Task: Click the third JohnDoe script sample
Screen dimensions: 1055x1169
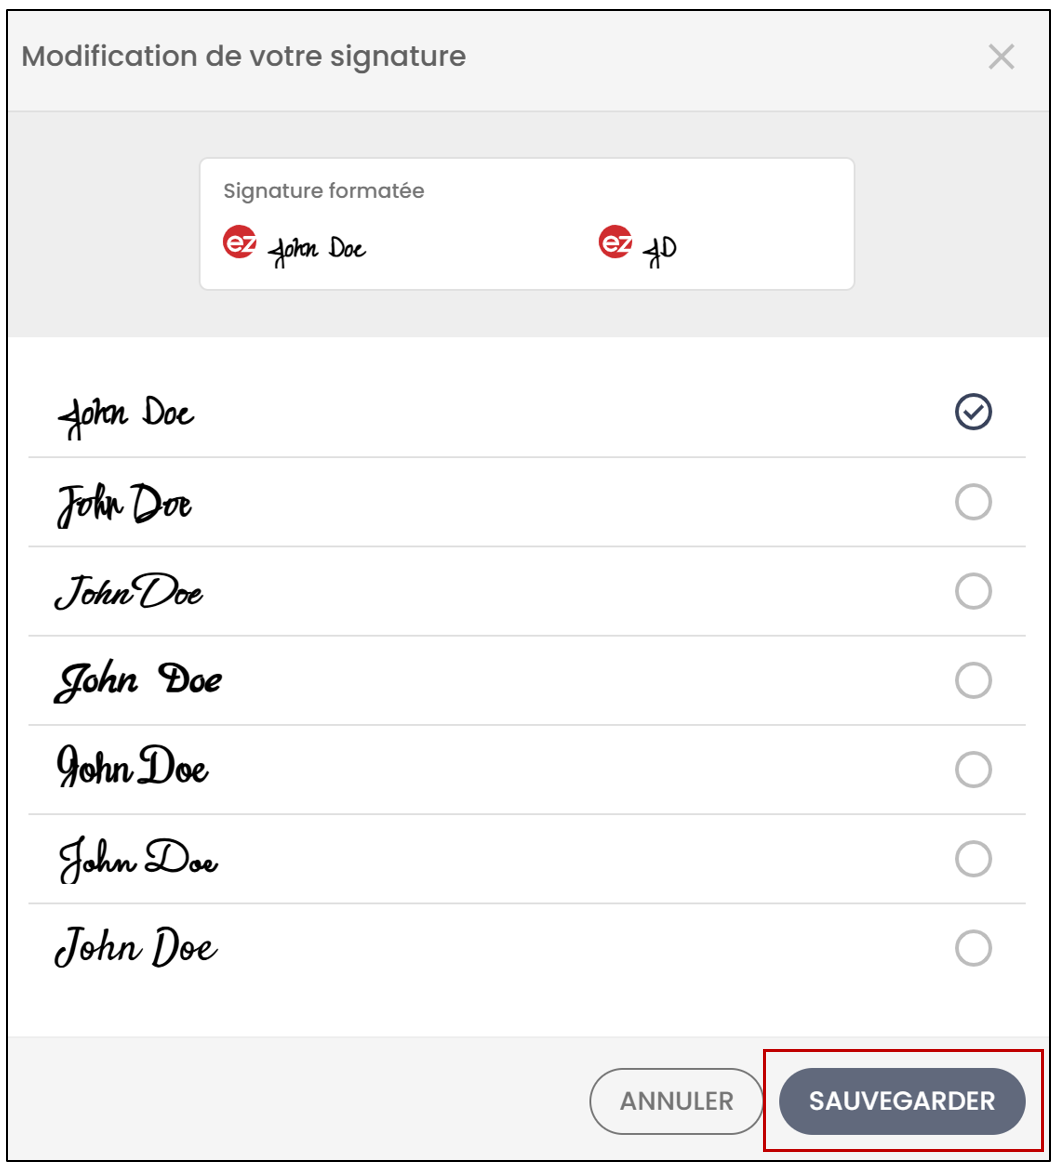Action: 128,592
